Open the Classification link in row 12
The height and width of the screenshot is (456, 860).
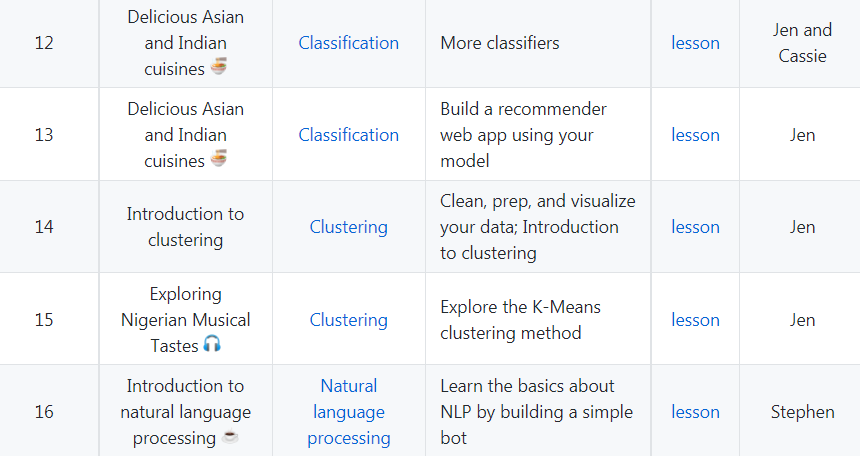(x=348, y=43)
